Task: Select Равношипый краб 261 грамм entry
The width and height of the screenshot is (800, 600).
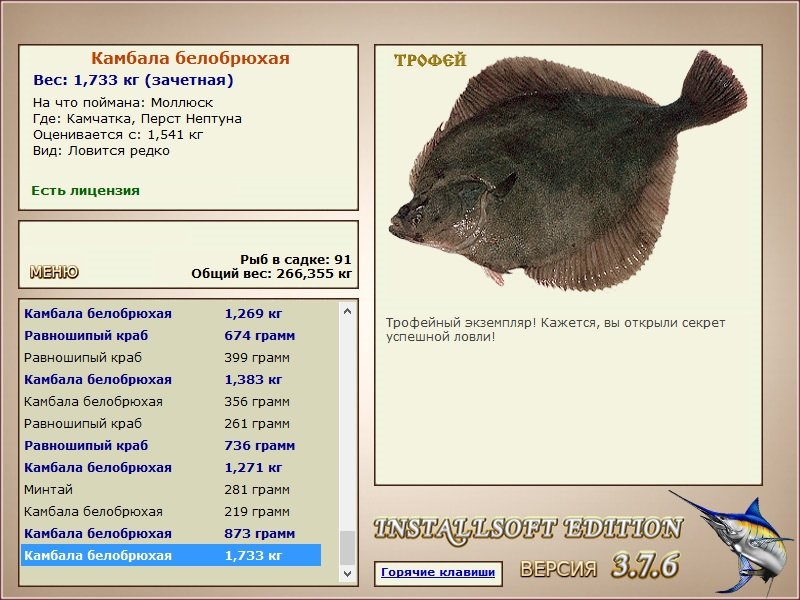Action: (171, 423)
